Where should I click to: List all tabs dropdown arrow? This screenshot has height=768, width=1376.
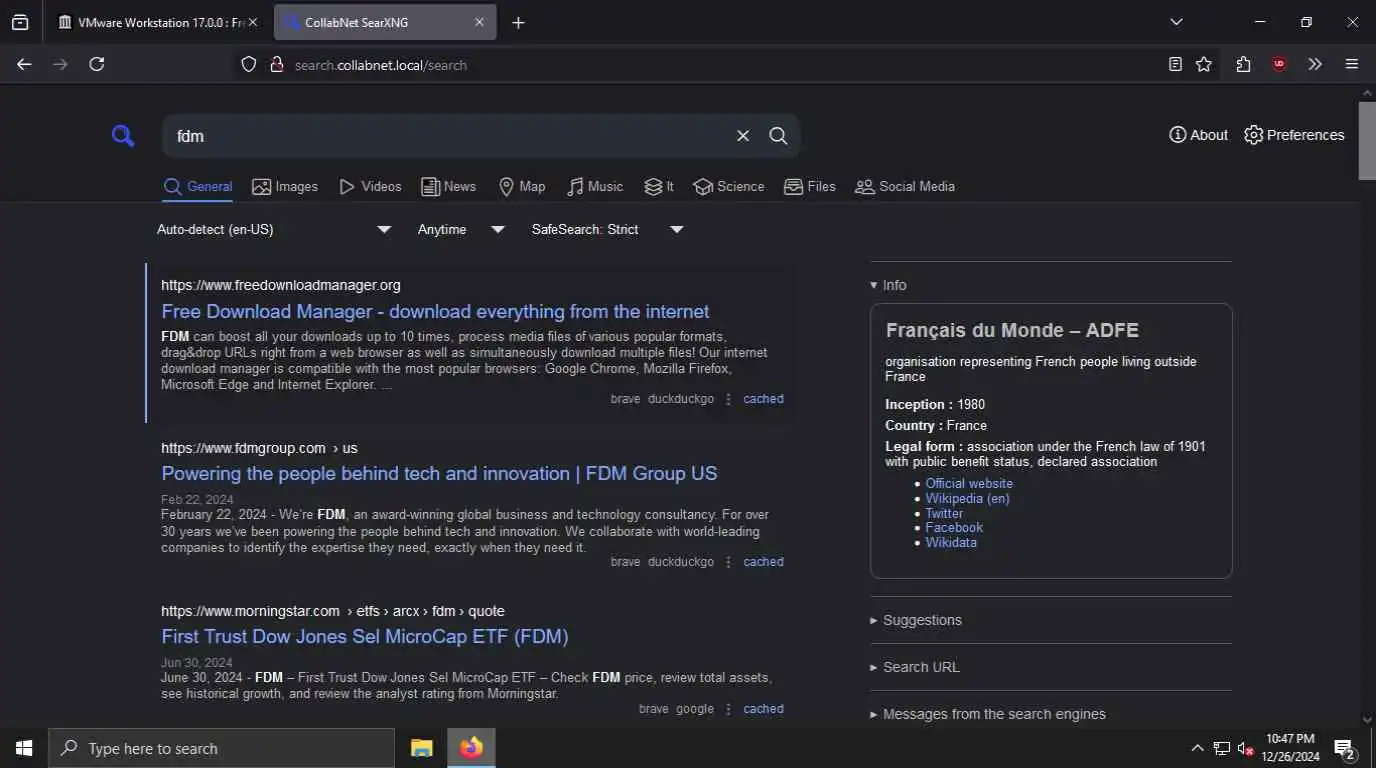pos(1176,22)
